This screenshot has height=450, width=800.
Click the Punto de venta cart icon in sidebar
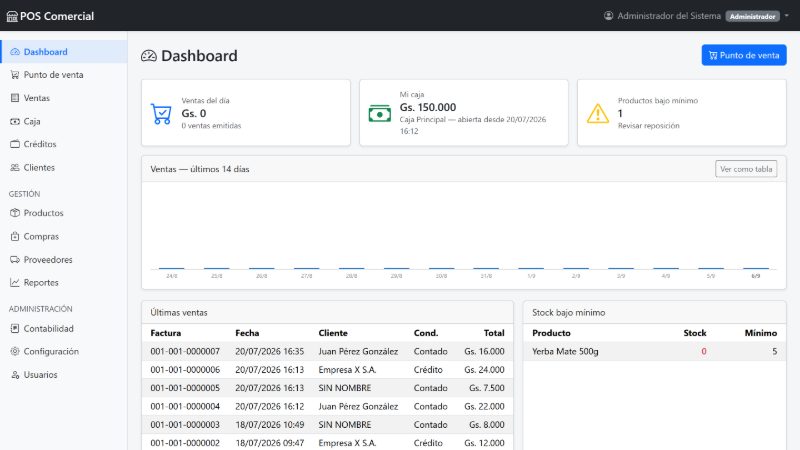pyautogui.click(x=15, y=75)
